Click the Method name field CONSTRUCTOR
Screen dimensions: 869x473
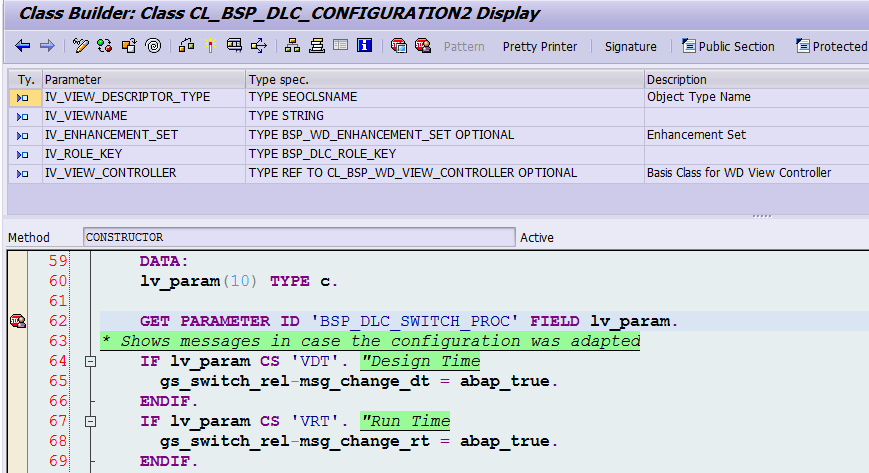[299, 237]
